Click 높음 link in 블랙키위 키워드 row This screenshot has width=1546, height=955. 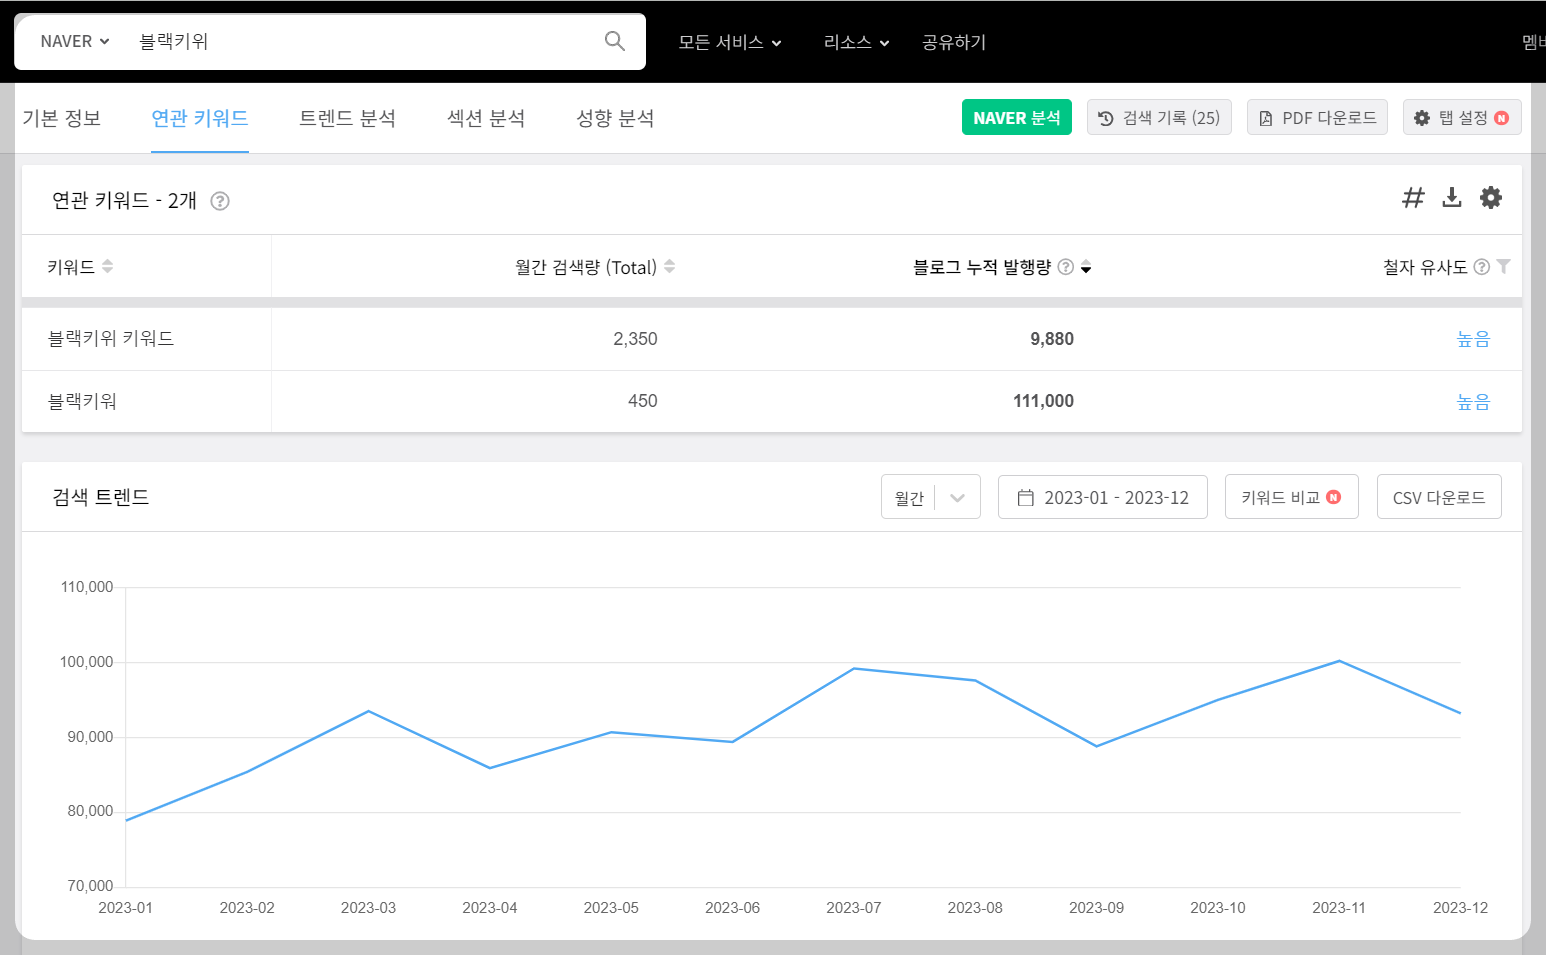click(x=1473, y=339)
